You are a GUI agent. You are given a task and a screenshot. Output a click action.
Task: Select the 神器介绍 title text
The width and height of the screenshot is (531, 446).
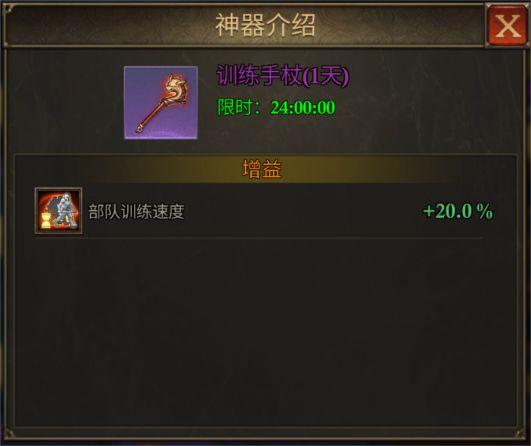point(266,25)
